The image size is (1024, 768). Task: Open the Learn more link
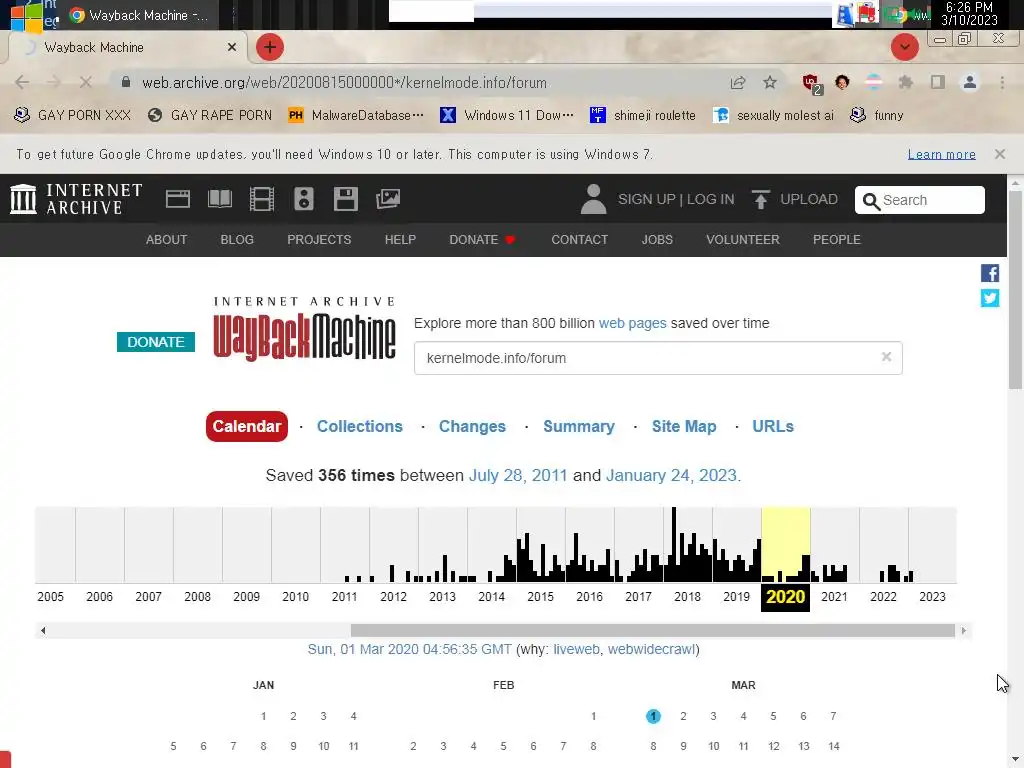tap(941, 154)
